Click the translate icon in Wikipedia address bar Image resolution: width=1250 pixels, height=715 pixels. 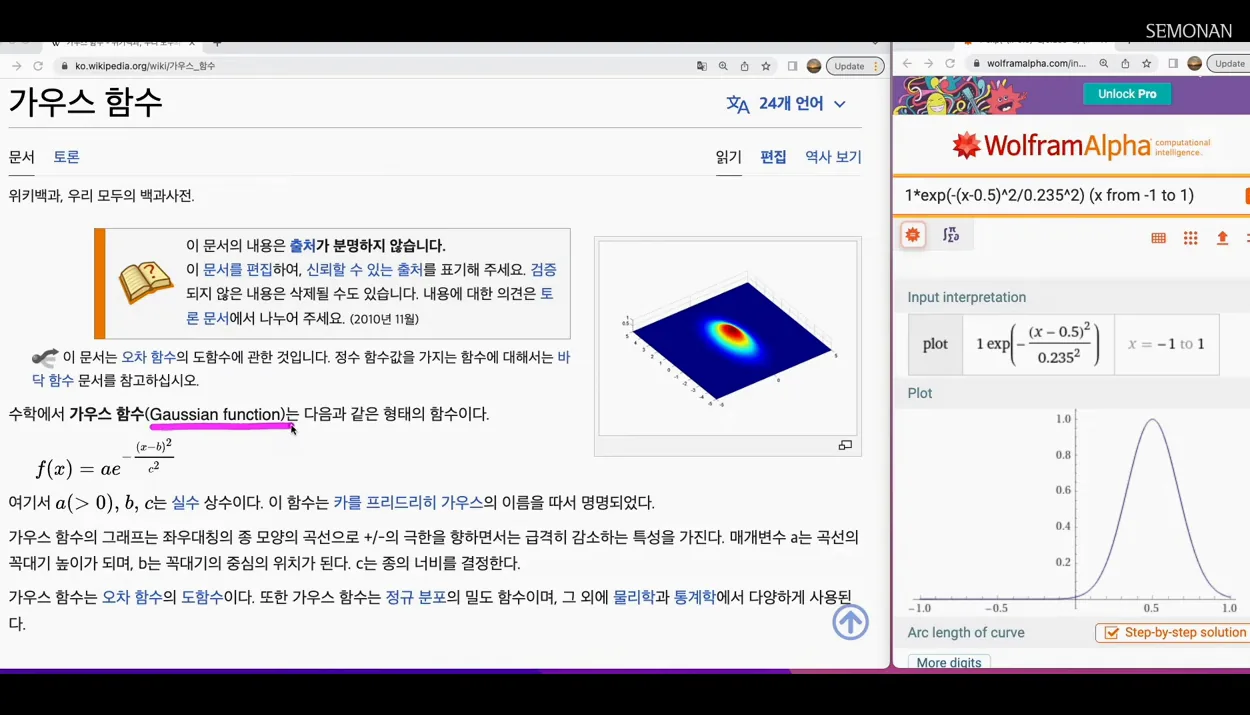(x=702, y=66)
